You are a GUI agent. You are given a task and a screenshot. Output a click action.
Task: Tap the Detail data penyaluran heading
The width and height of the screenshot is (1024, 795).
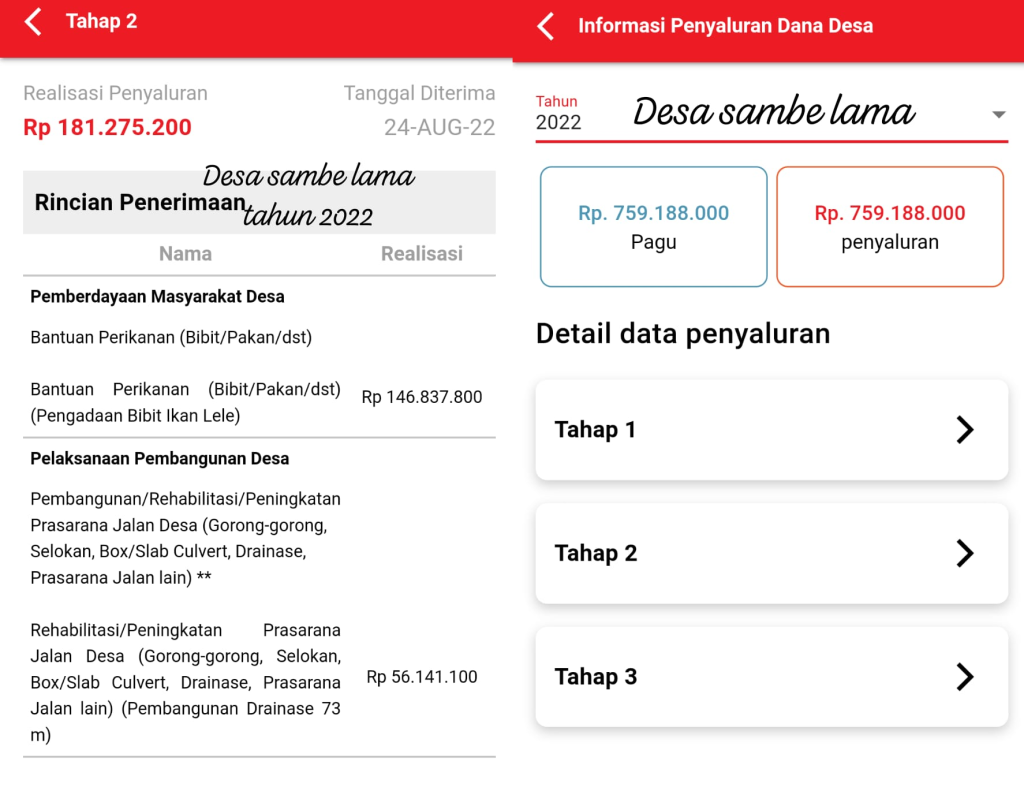point(683,333)
